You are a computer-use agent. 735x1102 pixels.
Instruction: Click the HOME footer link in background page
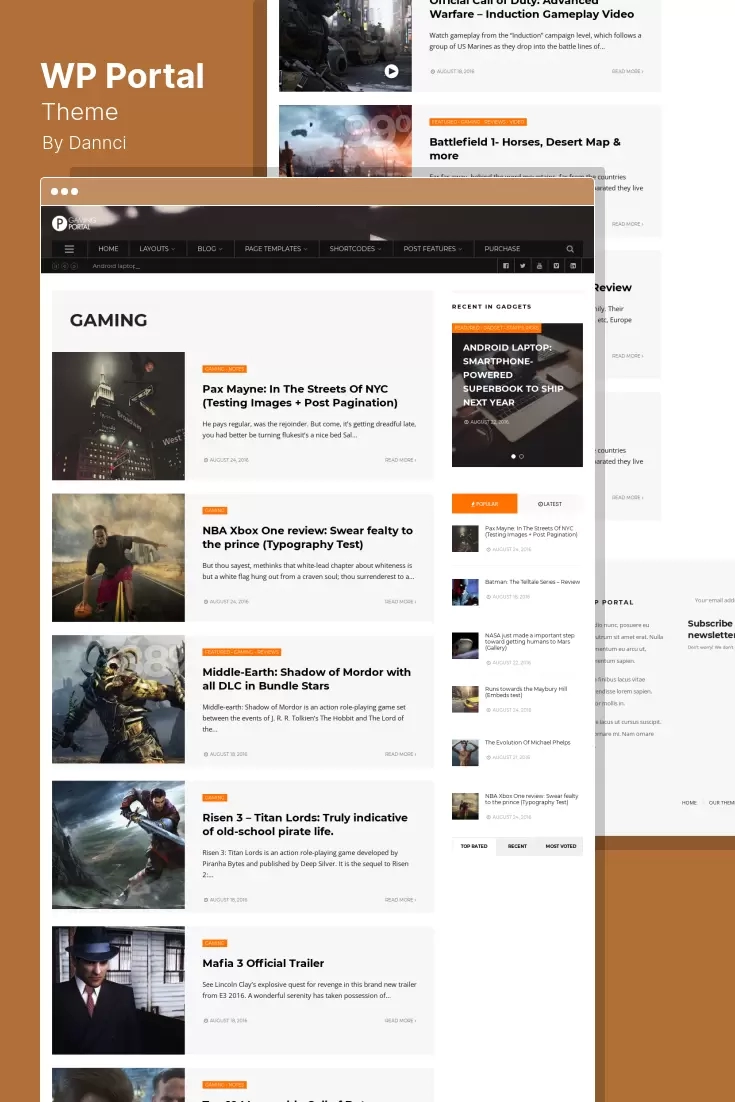click(689, 803)
